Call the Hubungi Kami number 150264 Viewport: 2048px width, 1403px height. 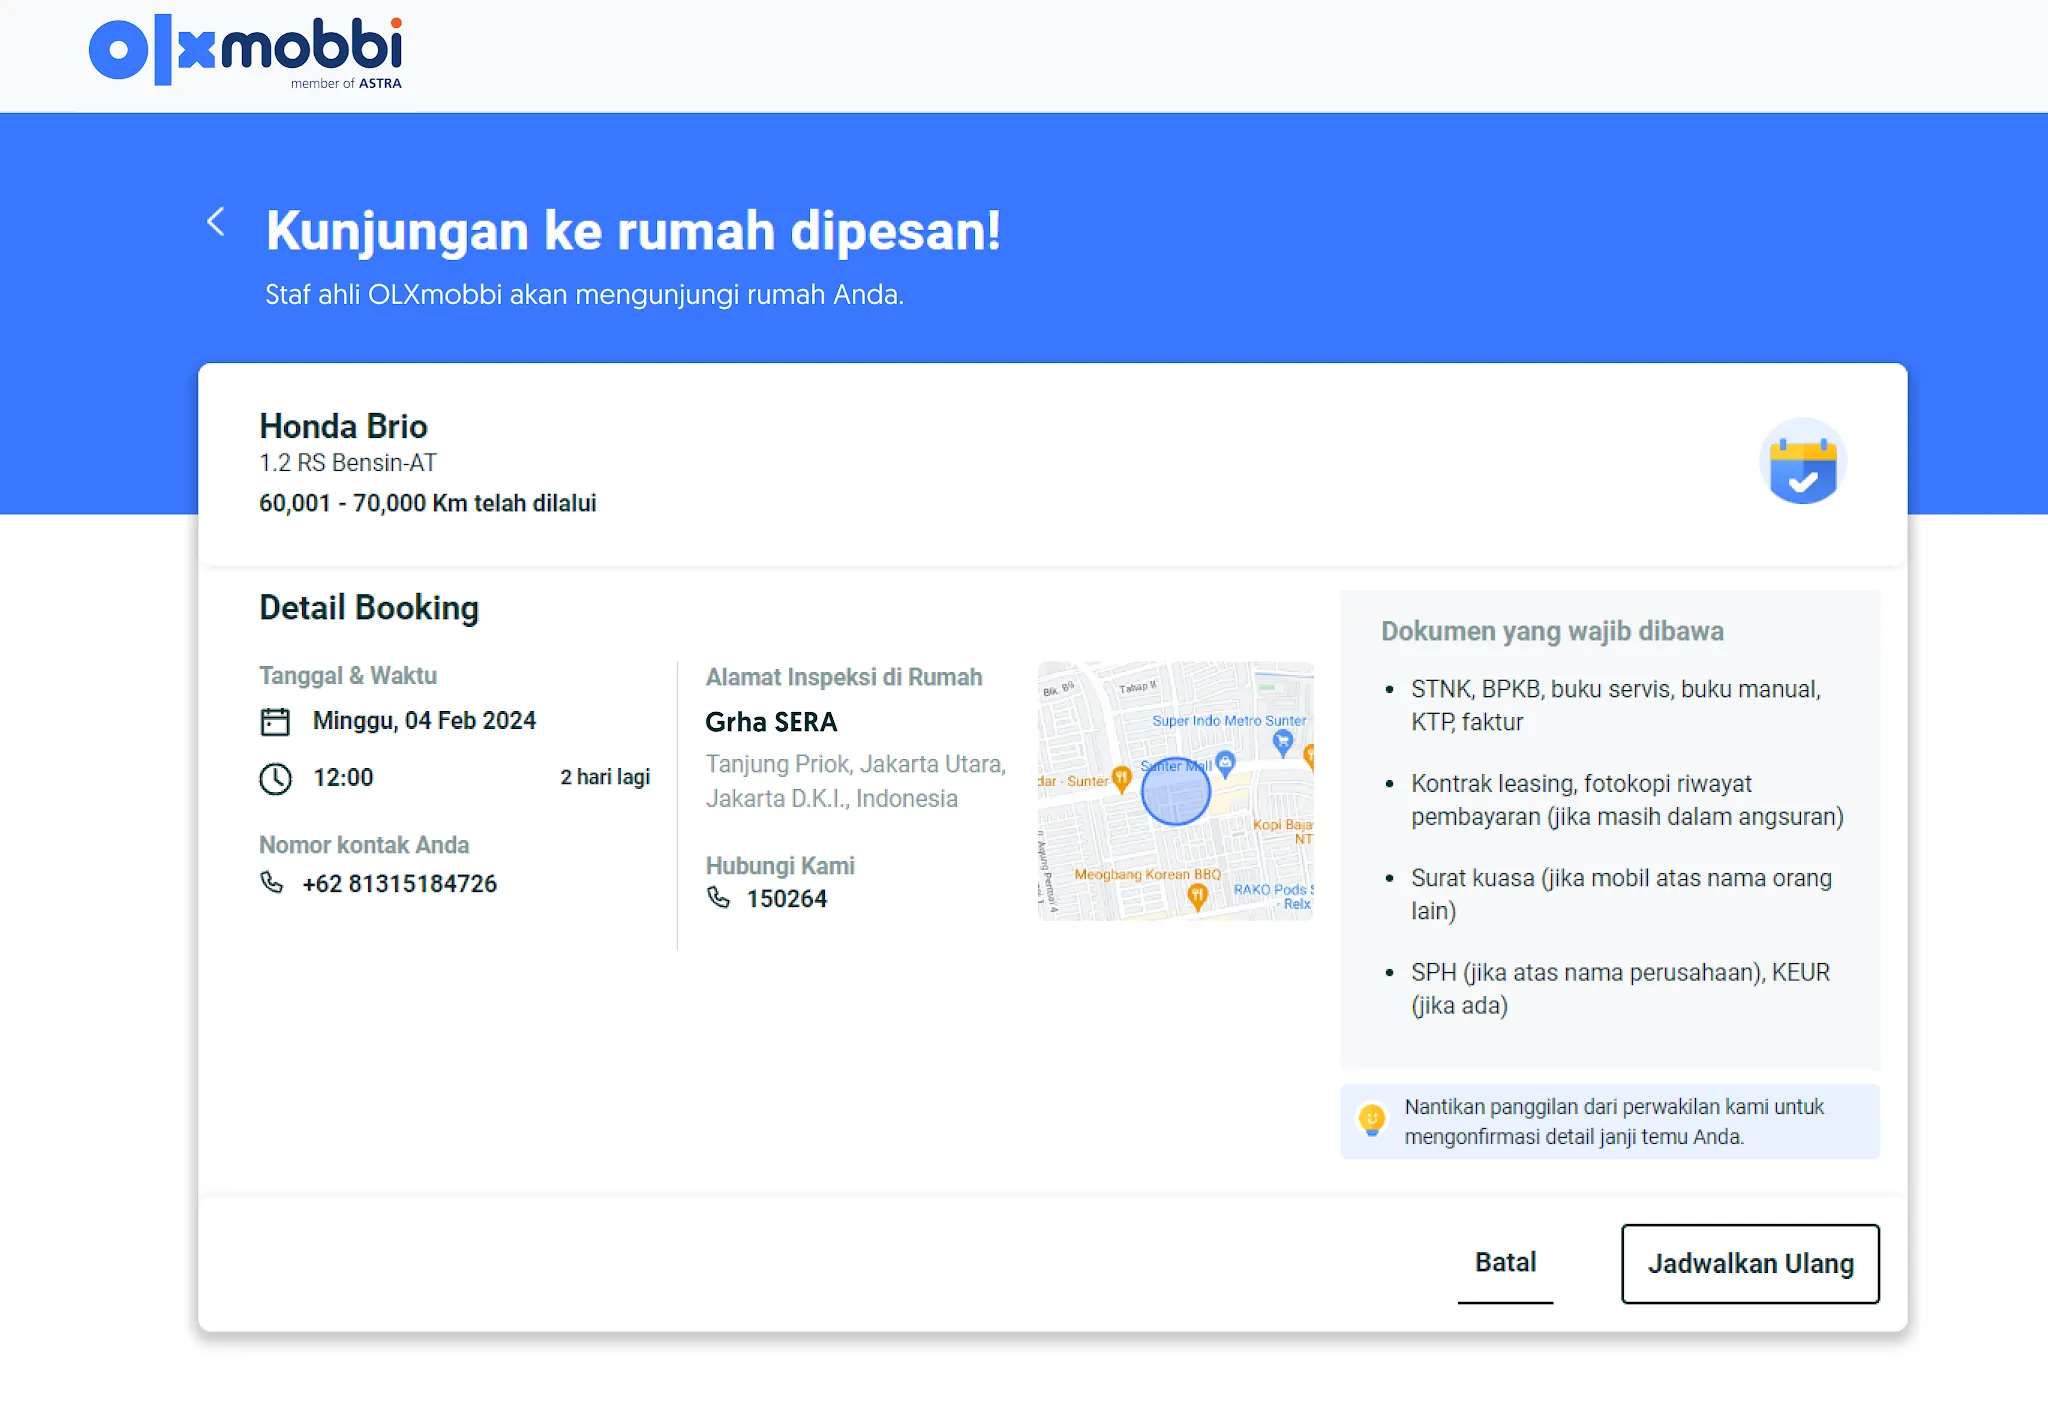coord(787,898)
